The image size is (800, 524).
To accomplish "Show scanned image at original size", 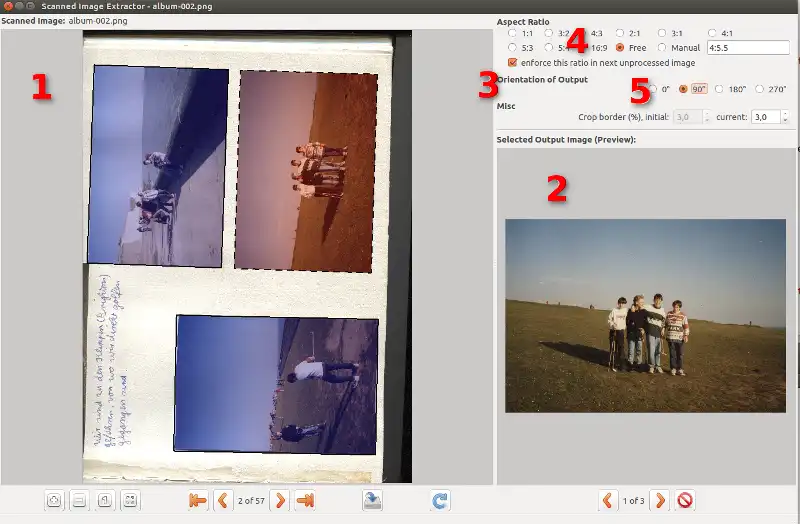I will pos(105,501).
